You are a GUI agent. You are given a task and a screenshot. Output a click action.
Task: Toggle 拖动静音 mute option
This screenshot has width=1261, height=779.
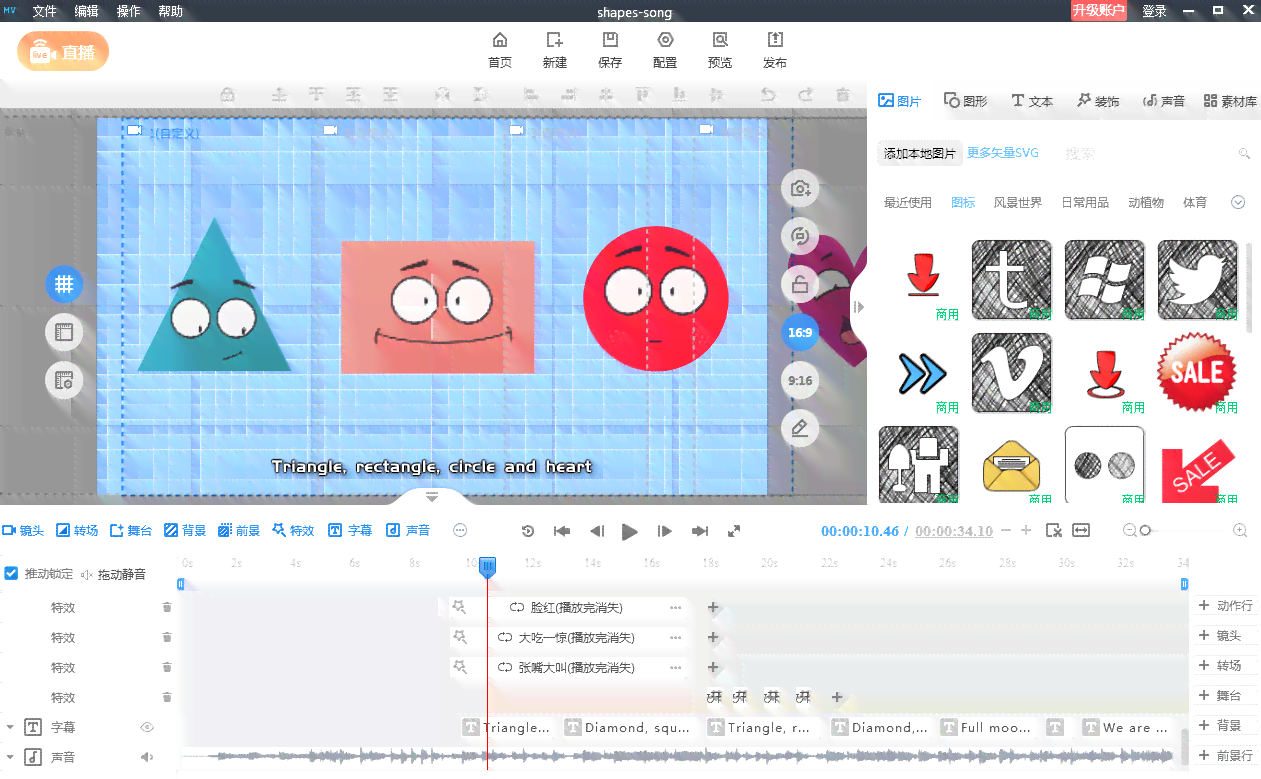113,574
